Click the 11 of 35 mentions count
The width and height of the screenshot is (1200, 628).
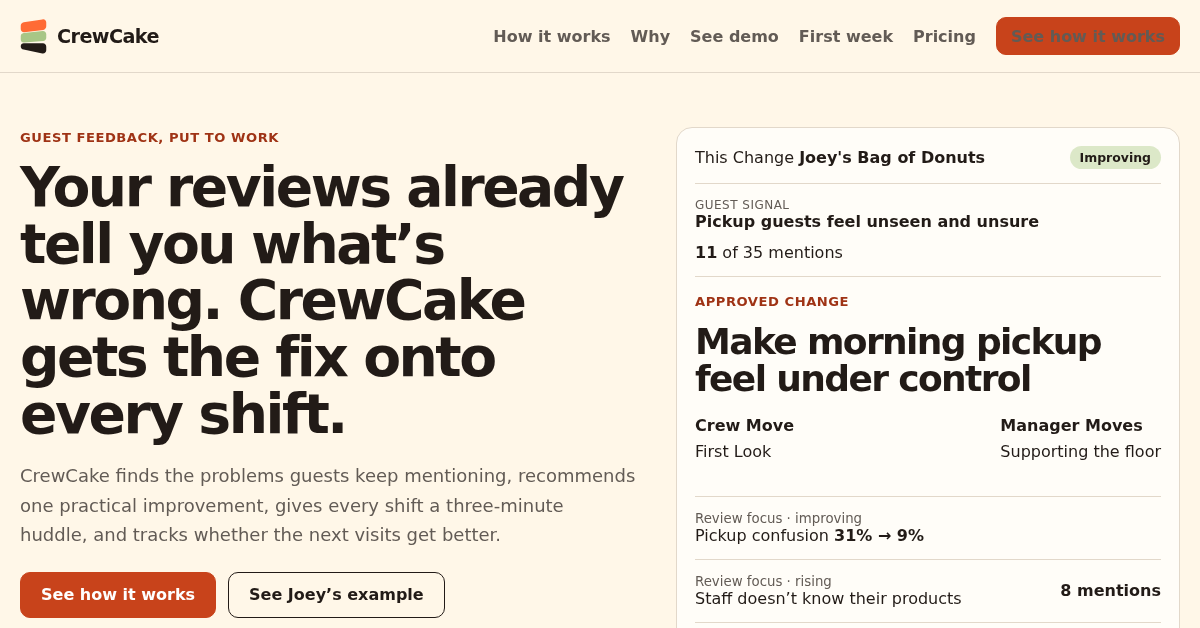pyautogui.click(x=769, y=253)
